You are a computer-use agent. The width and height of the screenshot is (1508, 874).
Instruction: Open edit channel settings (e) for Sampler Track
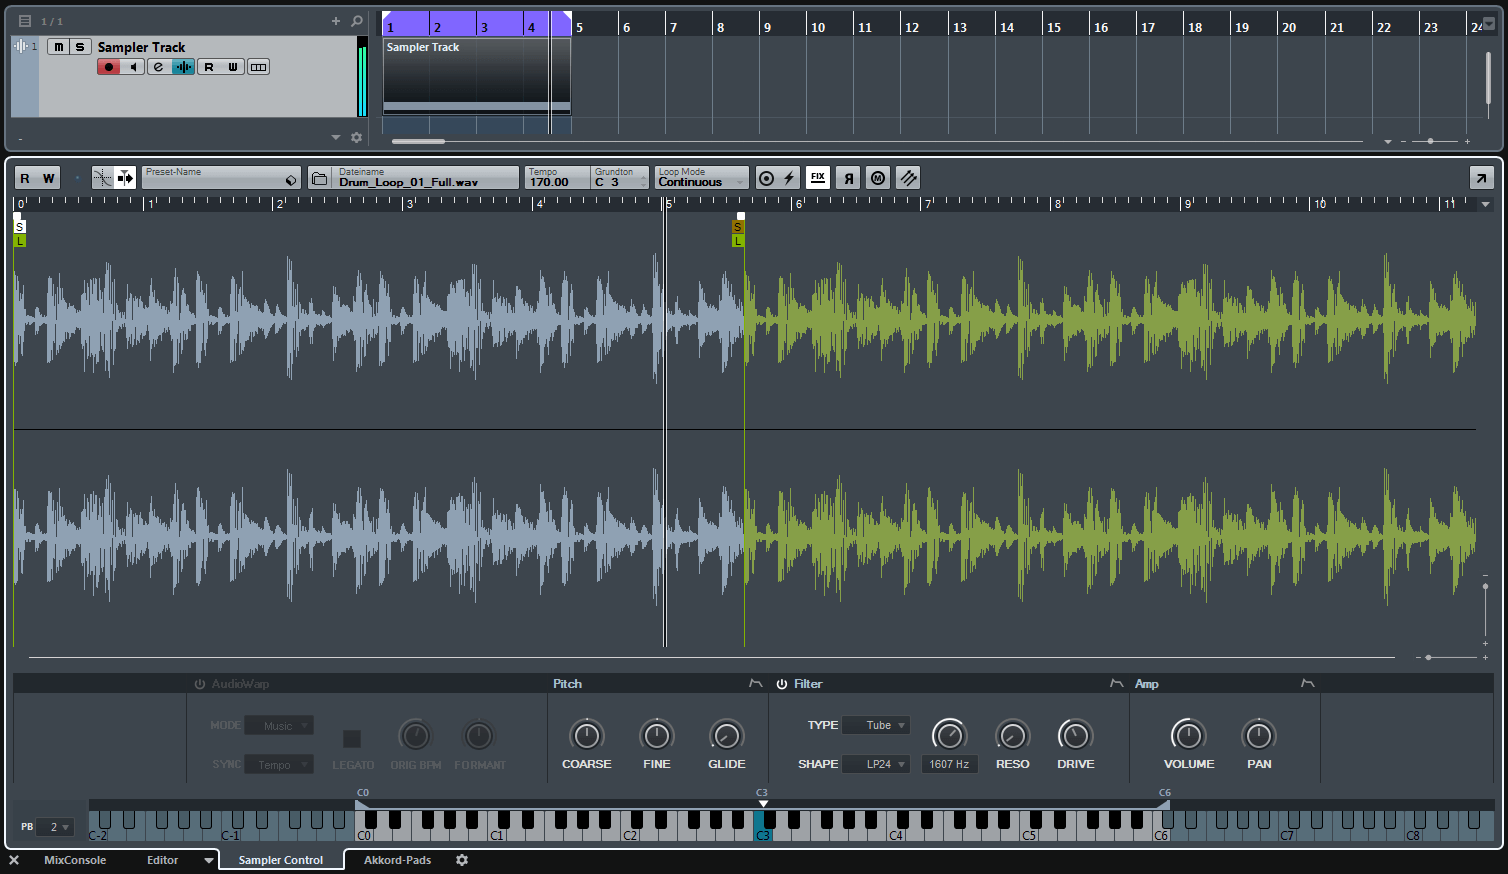pos(158,67)
